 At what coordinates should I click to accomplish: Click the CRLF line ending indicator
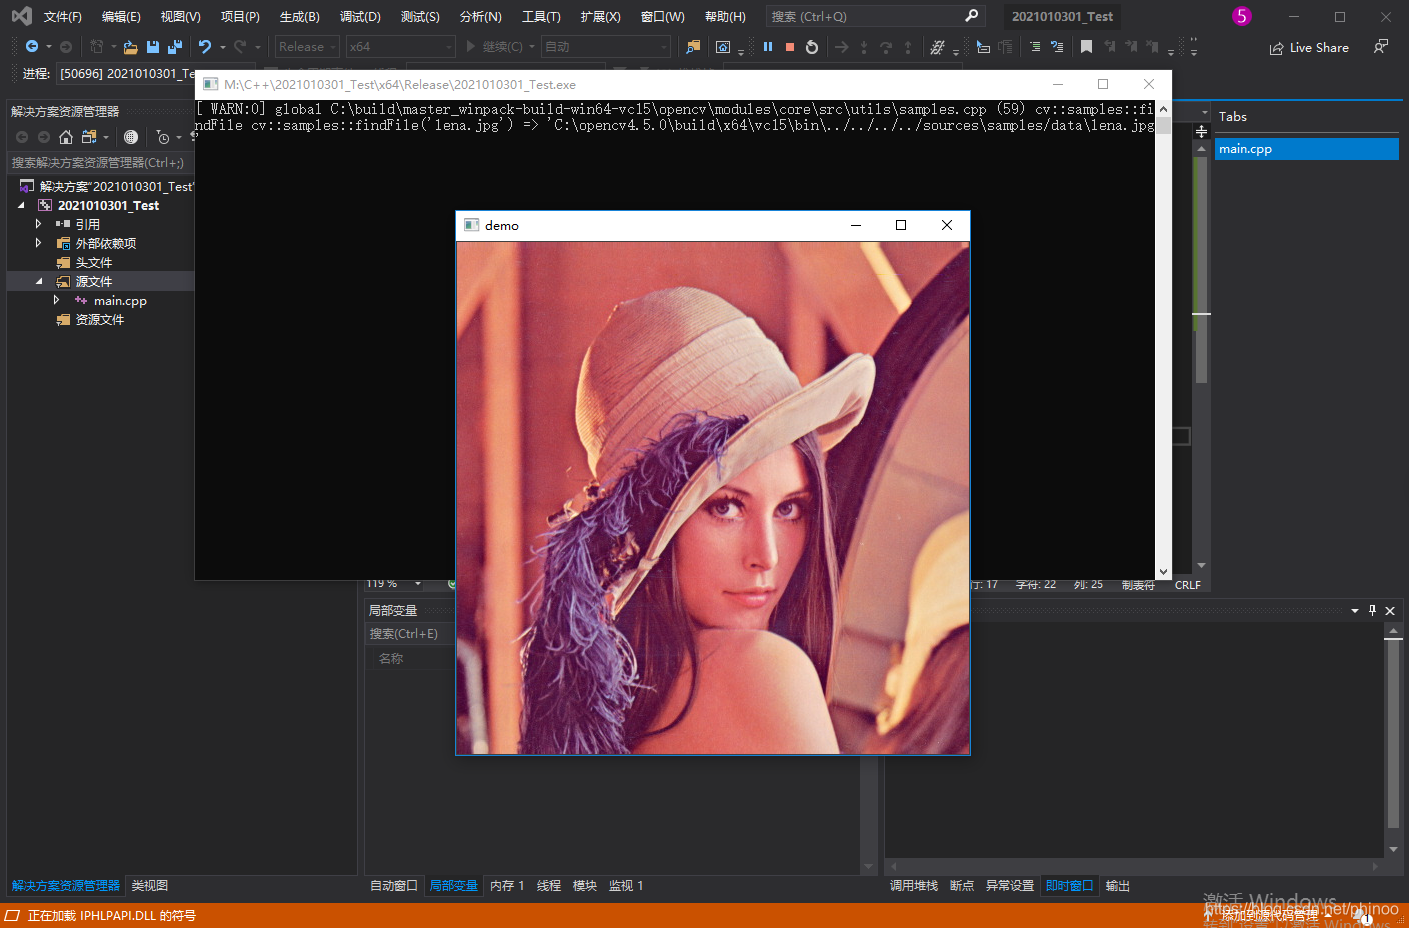[1188, 585]
